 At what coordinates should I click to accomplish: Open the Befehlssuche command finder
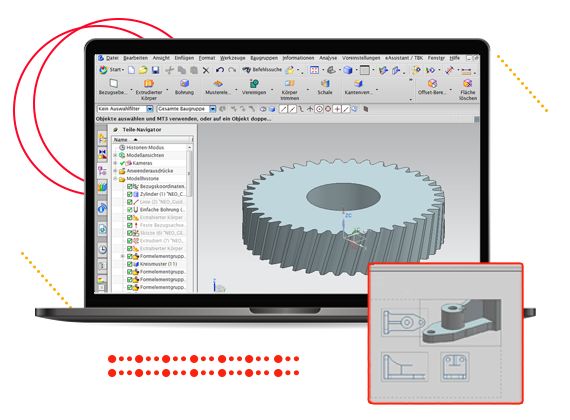pos(262,69)
